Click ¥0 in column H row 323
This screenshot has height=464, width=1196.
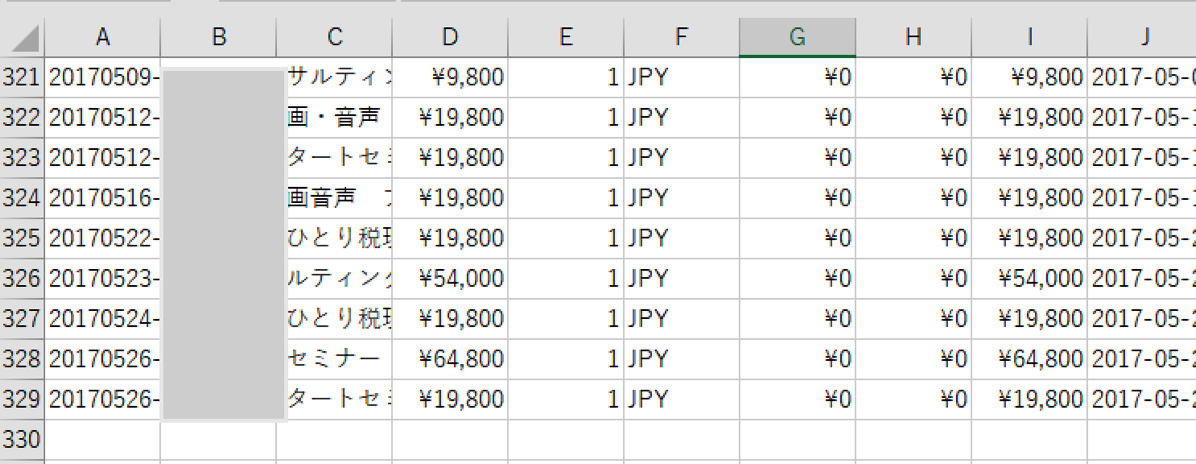[x=914, y=158]
